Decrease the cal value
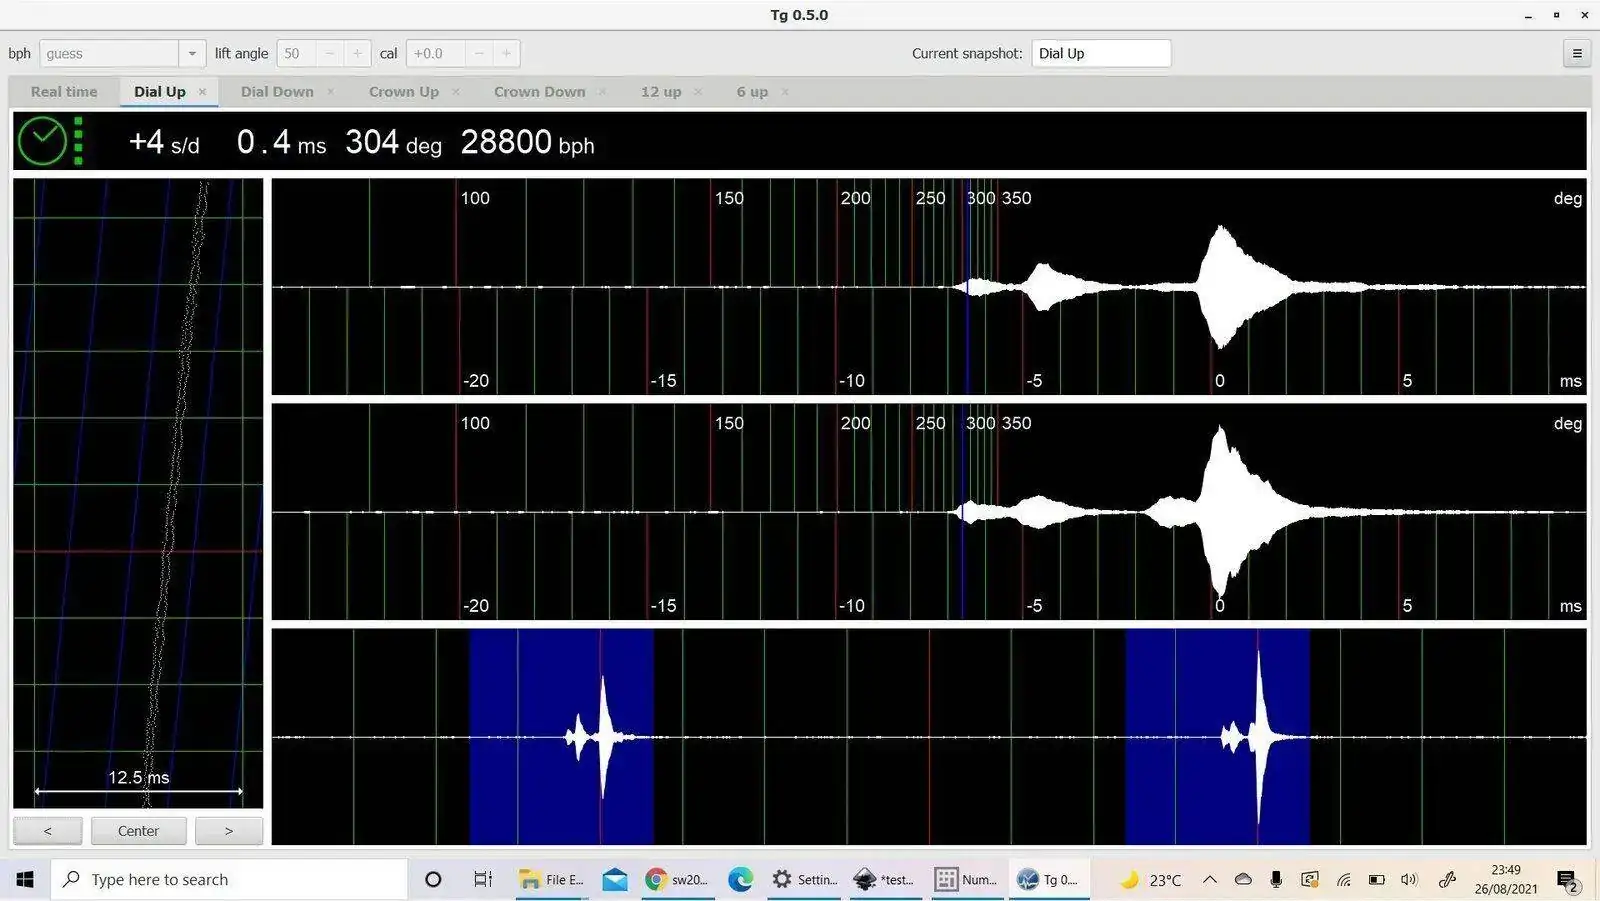Screen dimensions: 1600x901 [479, 54]
